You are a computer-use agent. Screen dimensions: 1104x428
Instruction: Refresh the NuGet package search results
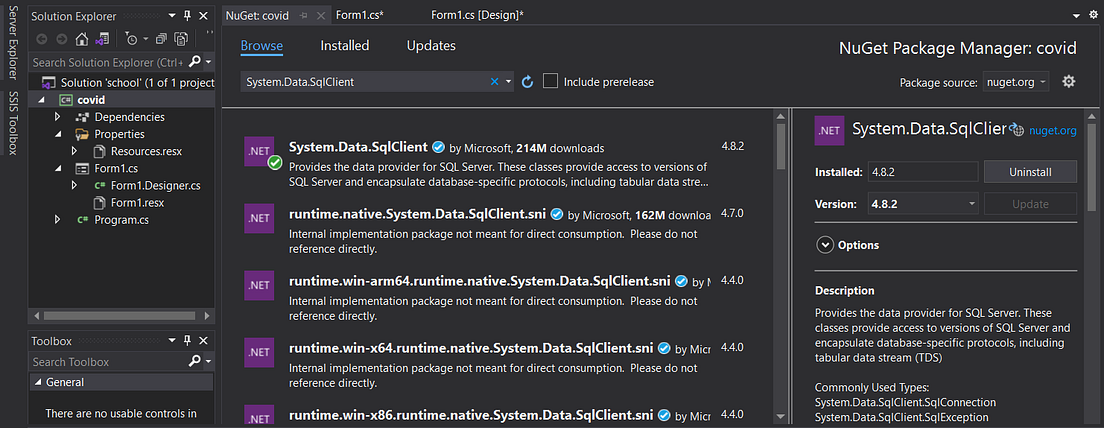pyautogui.click(x=528, y=82)
